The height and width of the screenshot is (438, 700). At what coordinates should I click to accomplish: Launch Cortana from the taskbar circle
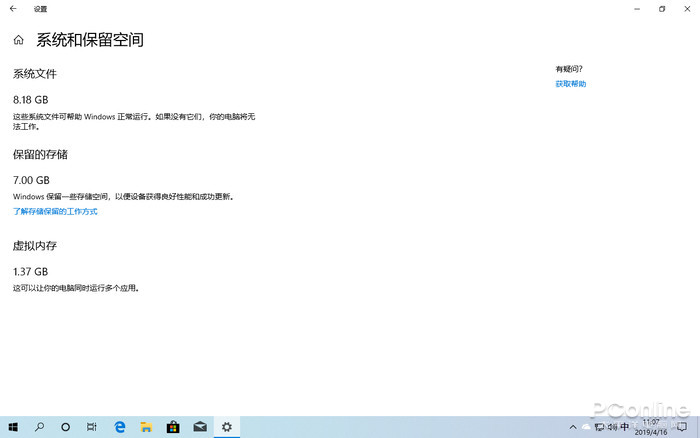(x=66, y=427)
